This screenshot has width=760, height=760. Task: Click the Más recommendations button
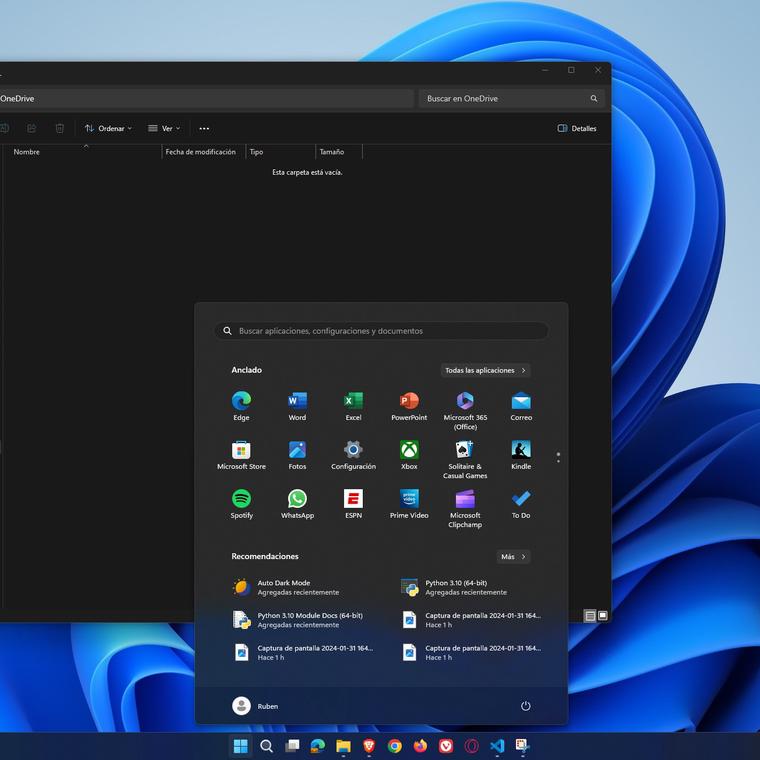513,557
